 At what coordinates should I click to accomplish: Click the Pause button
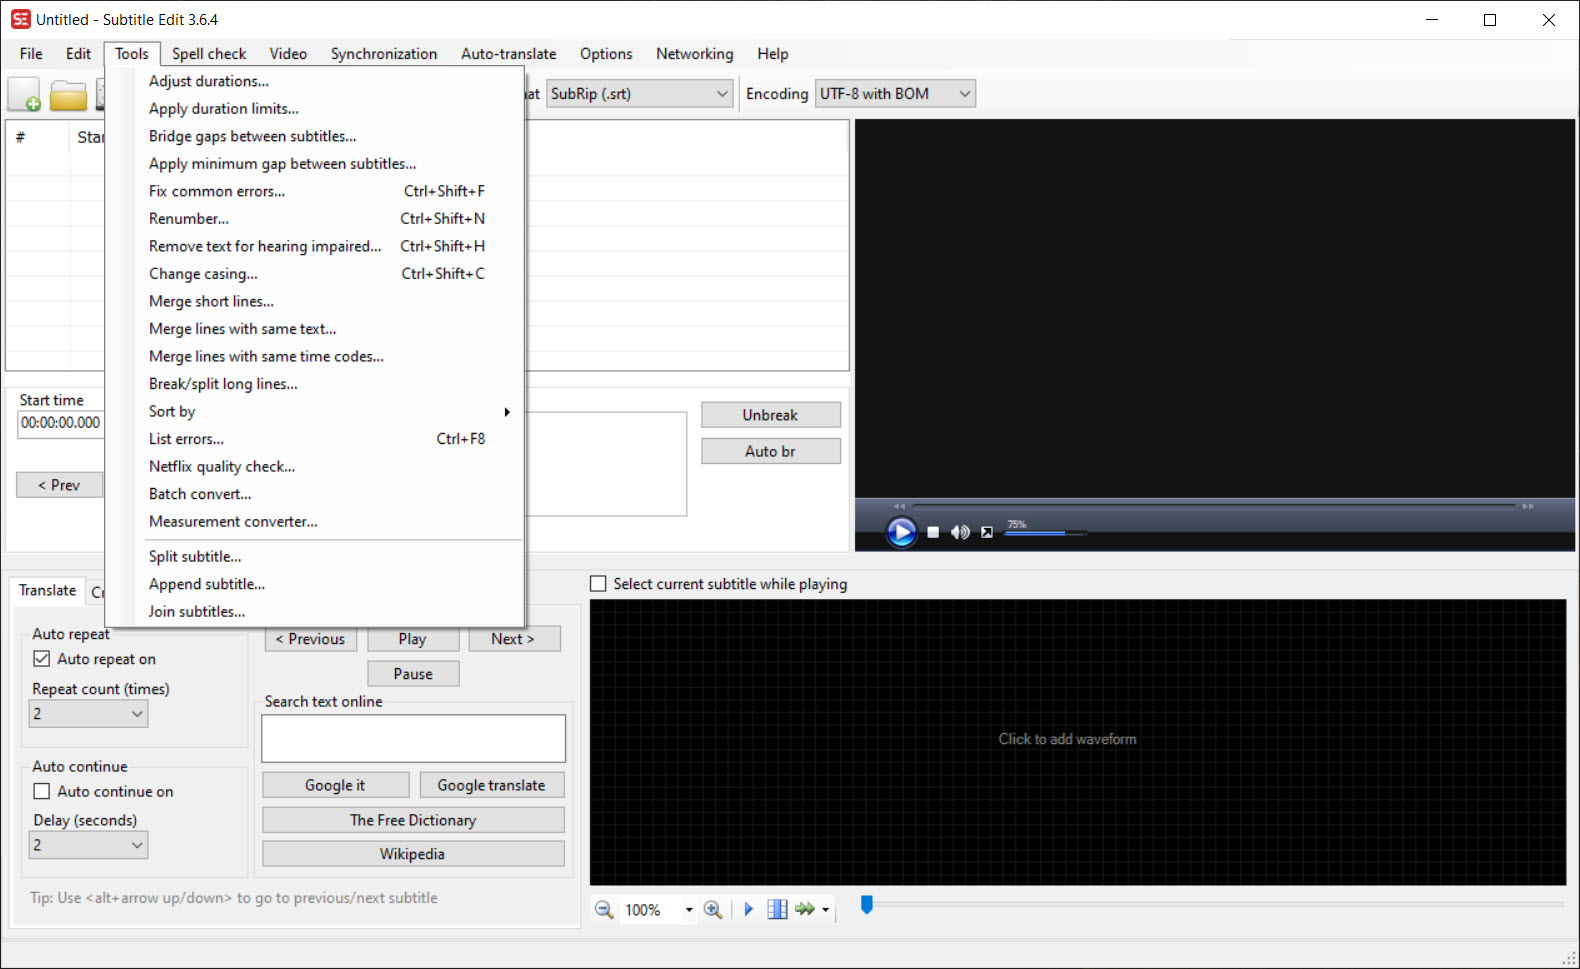(x=413, y=674)
